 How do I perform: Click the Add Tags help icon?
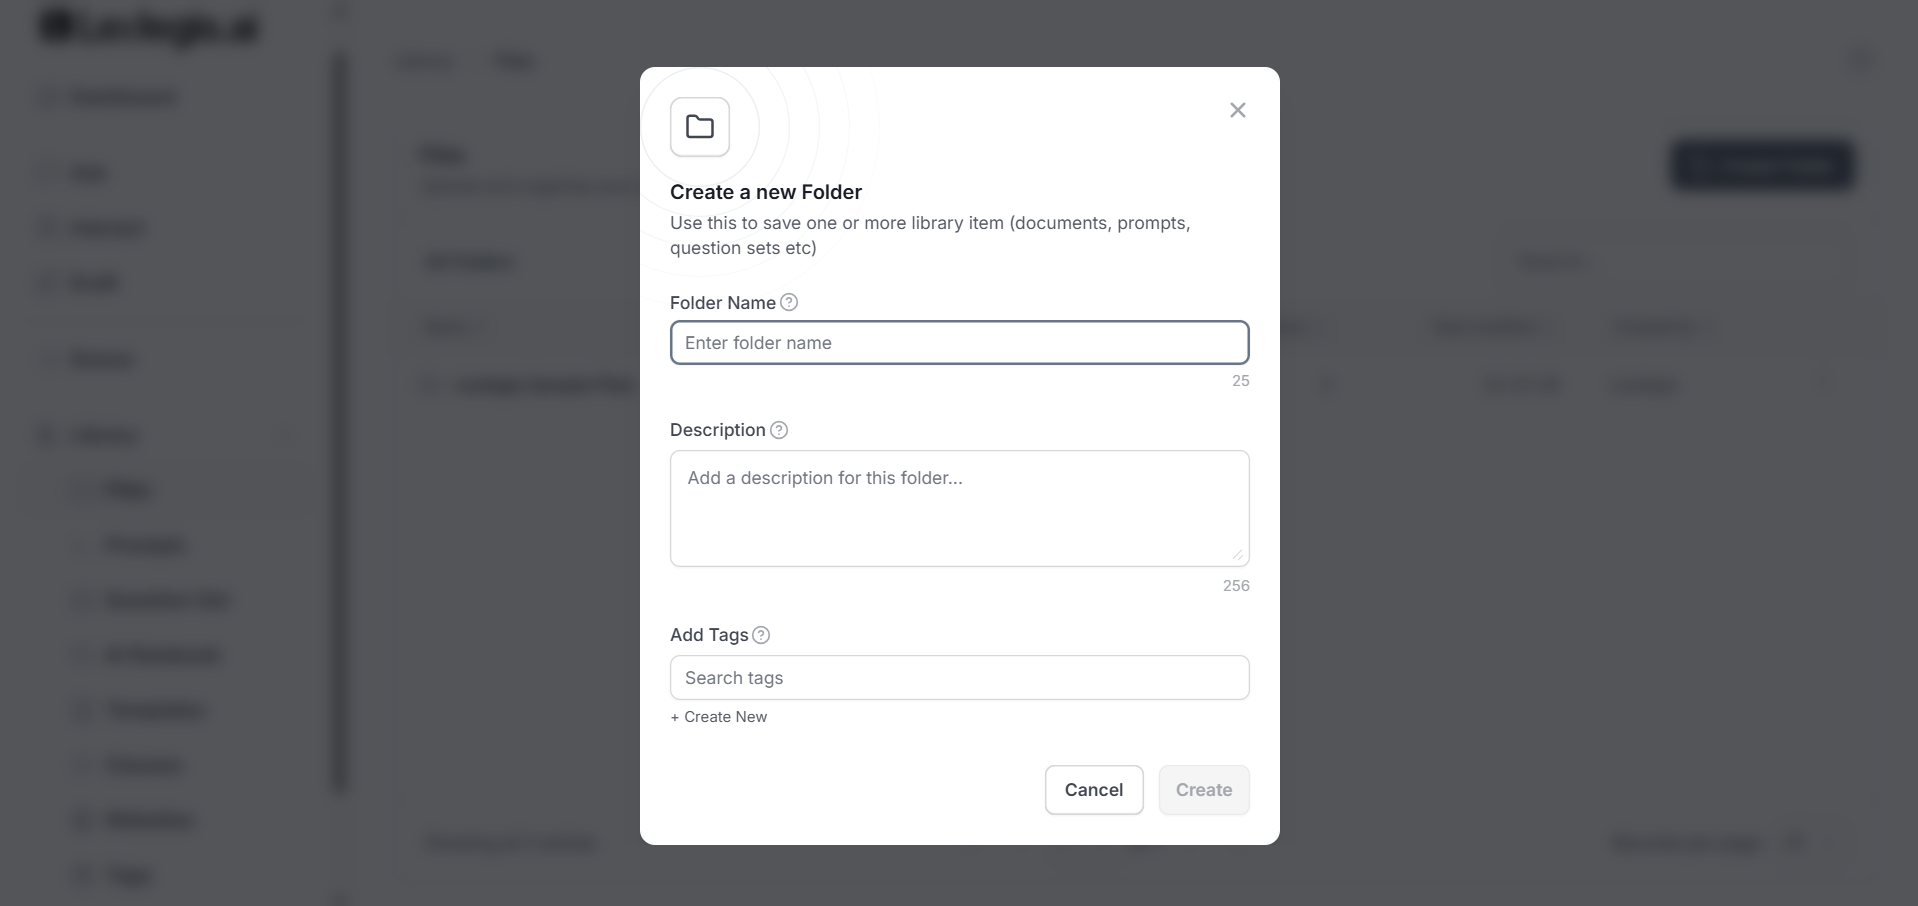761,635
